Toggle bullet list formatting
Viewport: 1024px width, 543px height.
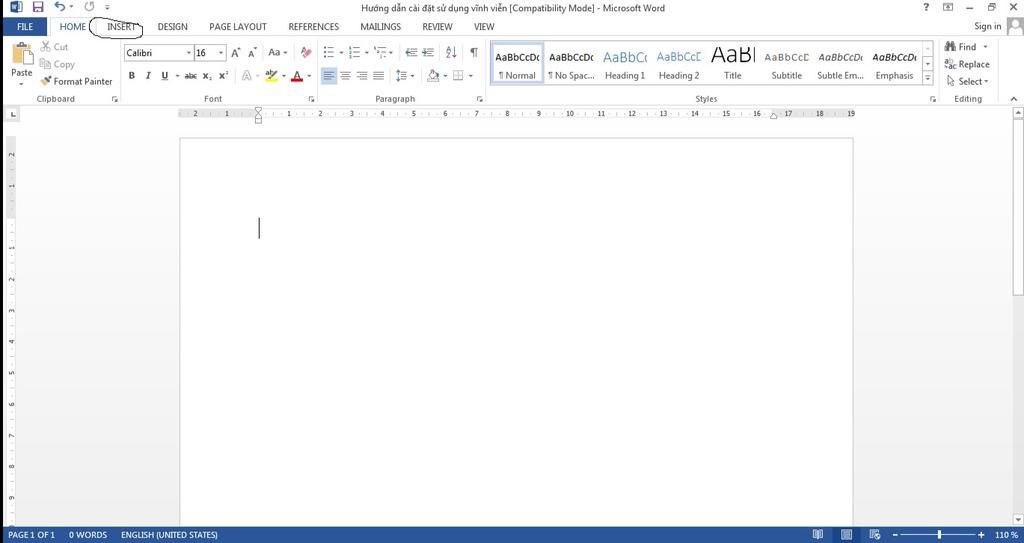tap(328, 52)
